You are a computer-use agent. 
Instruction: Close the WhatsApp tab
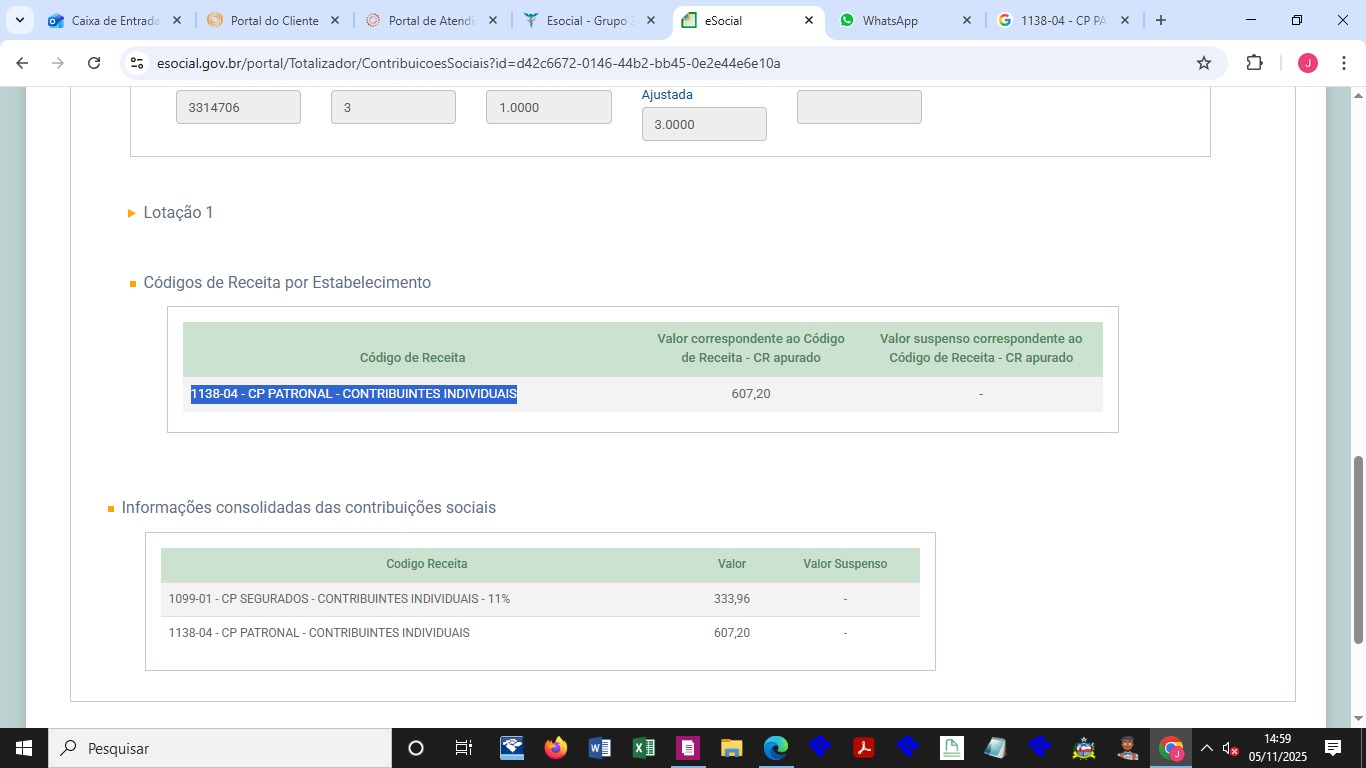(966, 20)
